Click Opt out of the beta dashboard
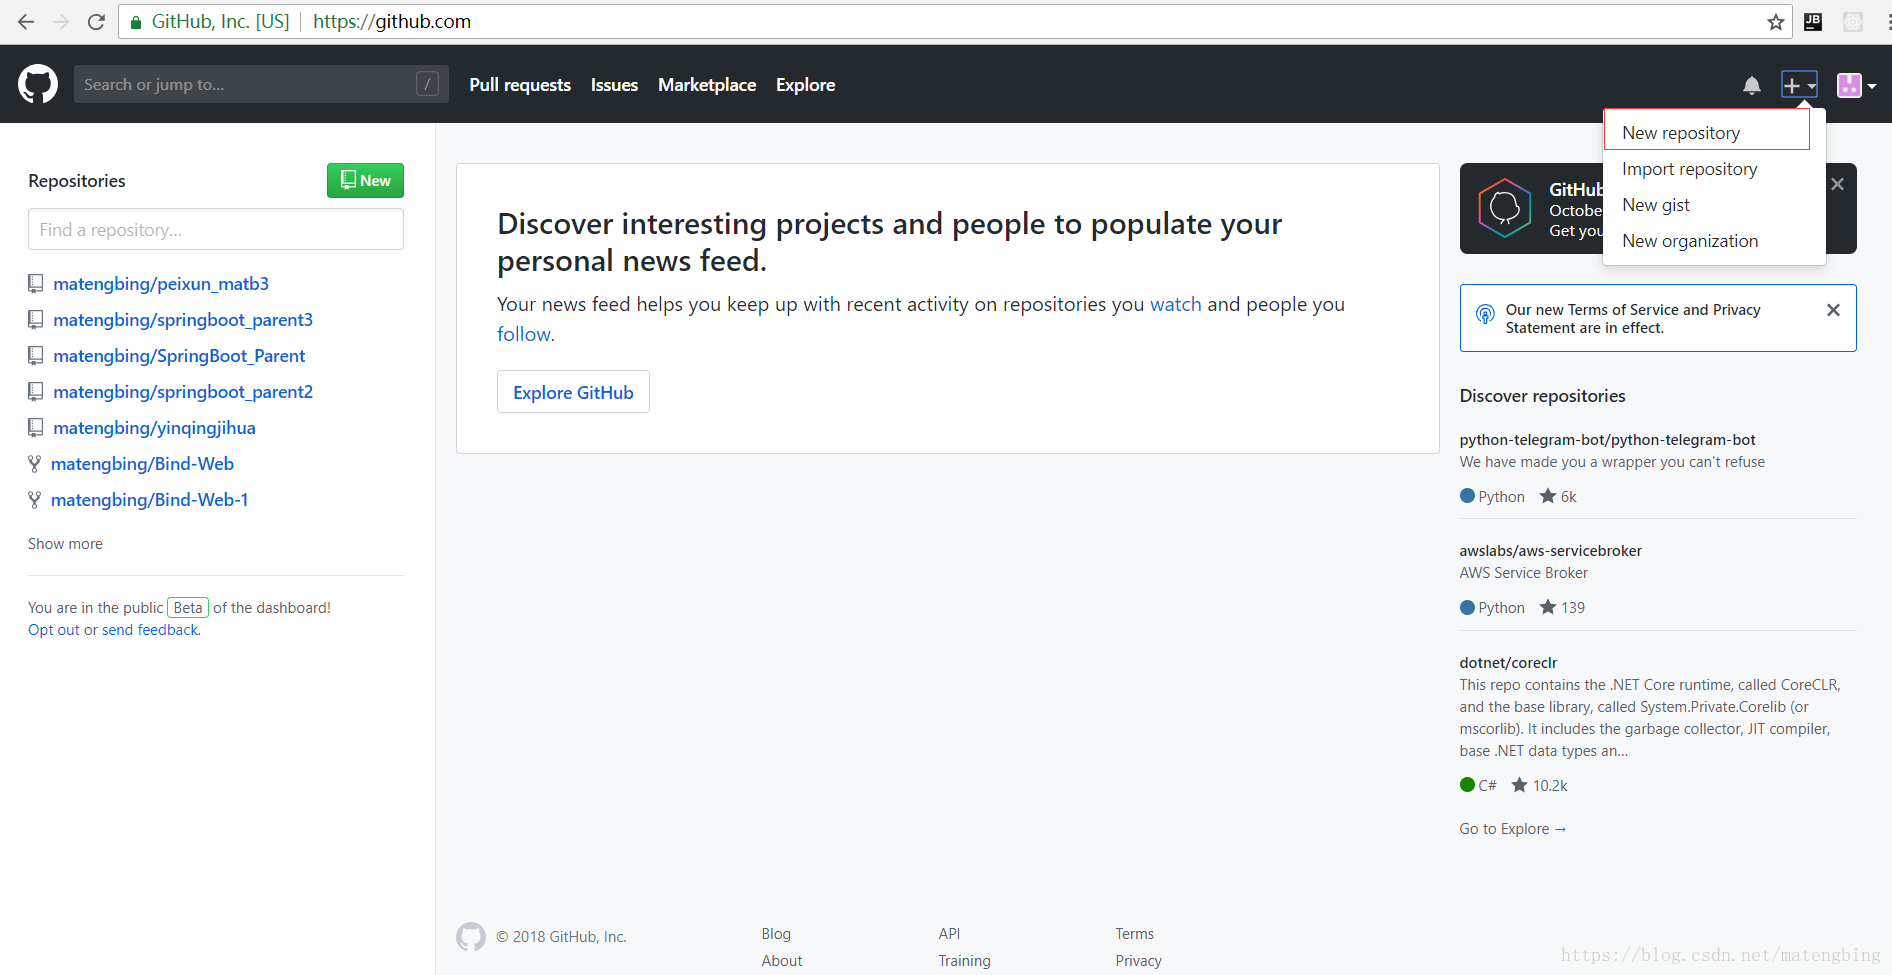This screenshot has width=1892, height=975. point(53,630)
